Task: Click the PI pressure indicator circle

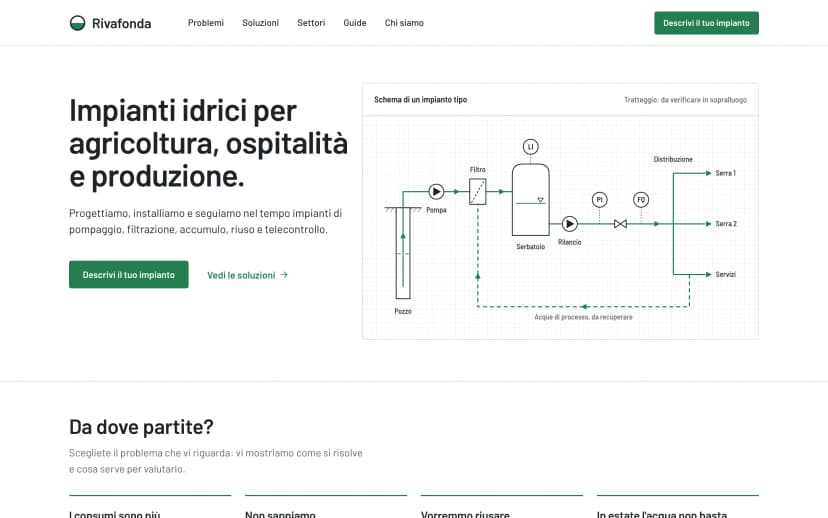Action: (x=599, y=200)
